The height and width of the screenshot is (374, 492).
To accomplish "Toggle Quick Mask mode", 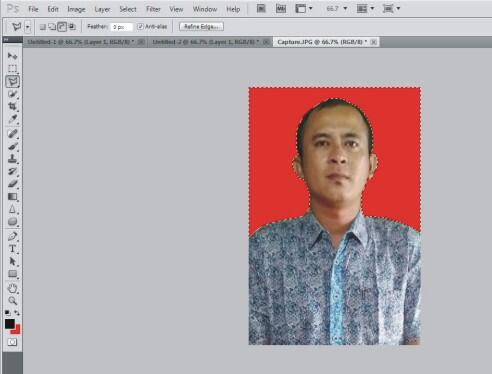I will click(x=12, y=342).
